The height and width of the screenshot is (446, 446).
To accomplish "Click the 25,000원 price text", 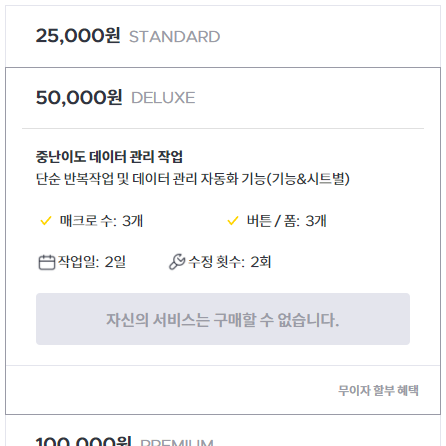I will click(78, 36).
